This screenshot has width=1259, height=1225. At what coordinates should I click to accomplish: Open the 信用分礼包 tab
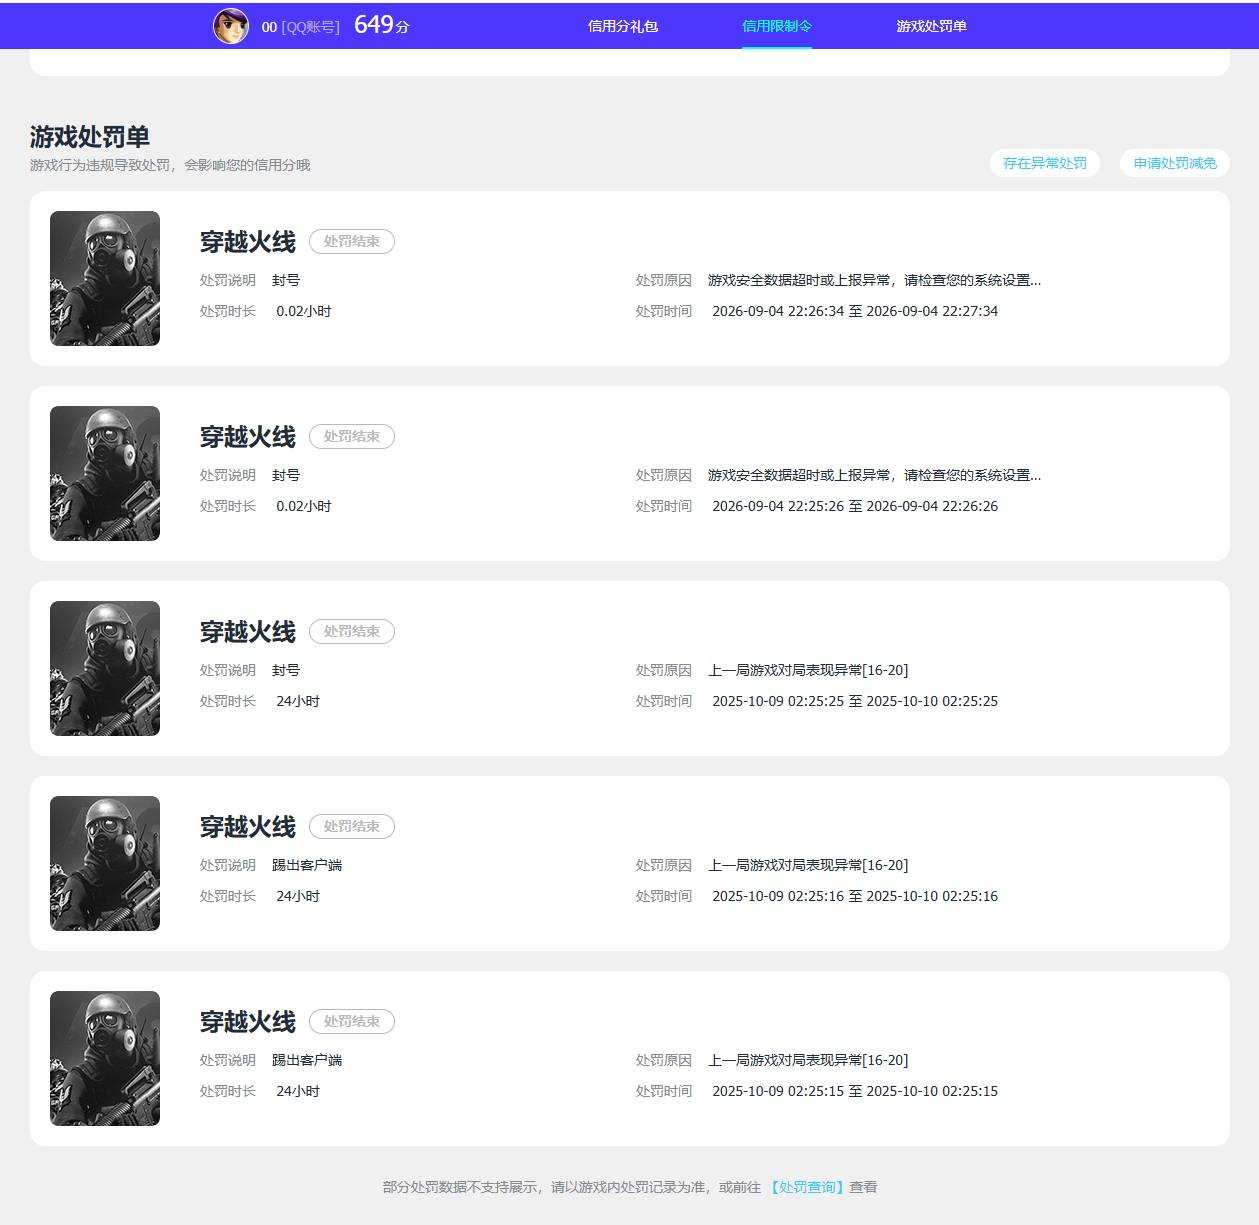(x=623, y=26)
